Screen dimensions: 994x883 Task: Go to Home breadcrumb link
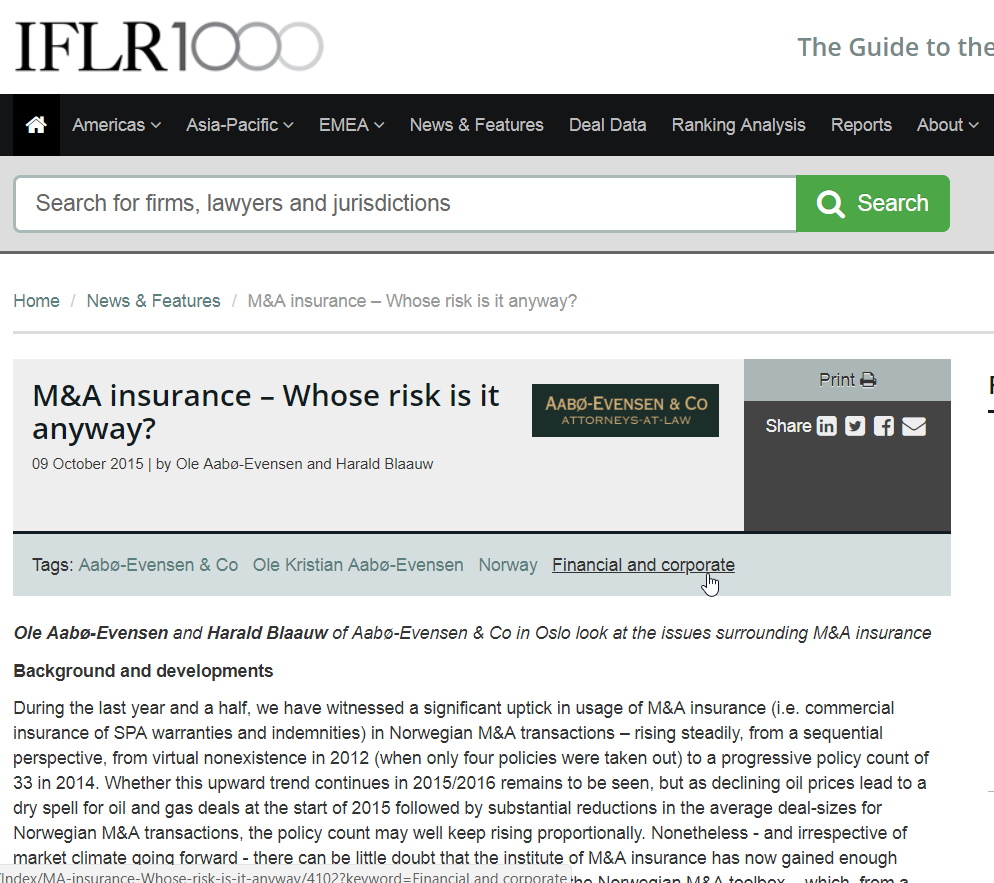point(36,300)
